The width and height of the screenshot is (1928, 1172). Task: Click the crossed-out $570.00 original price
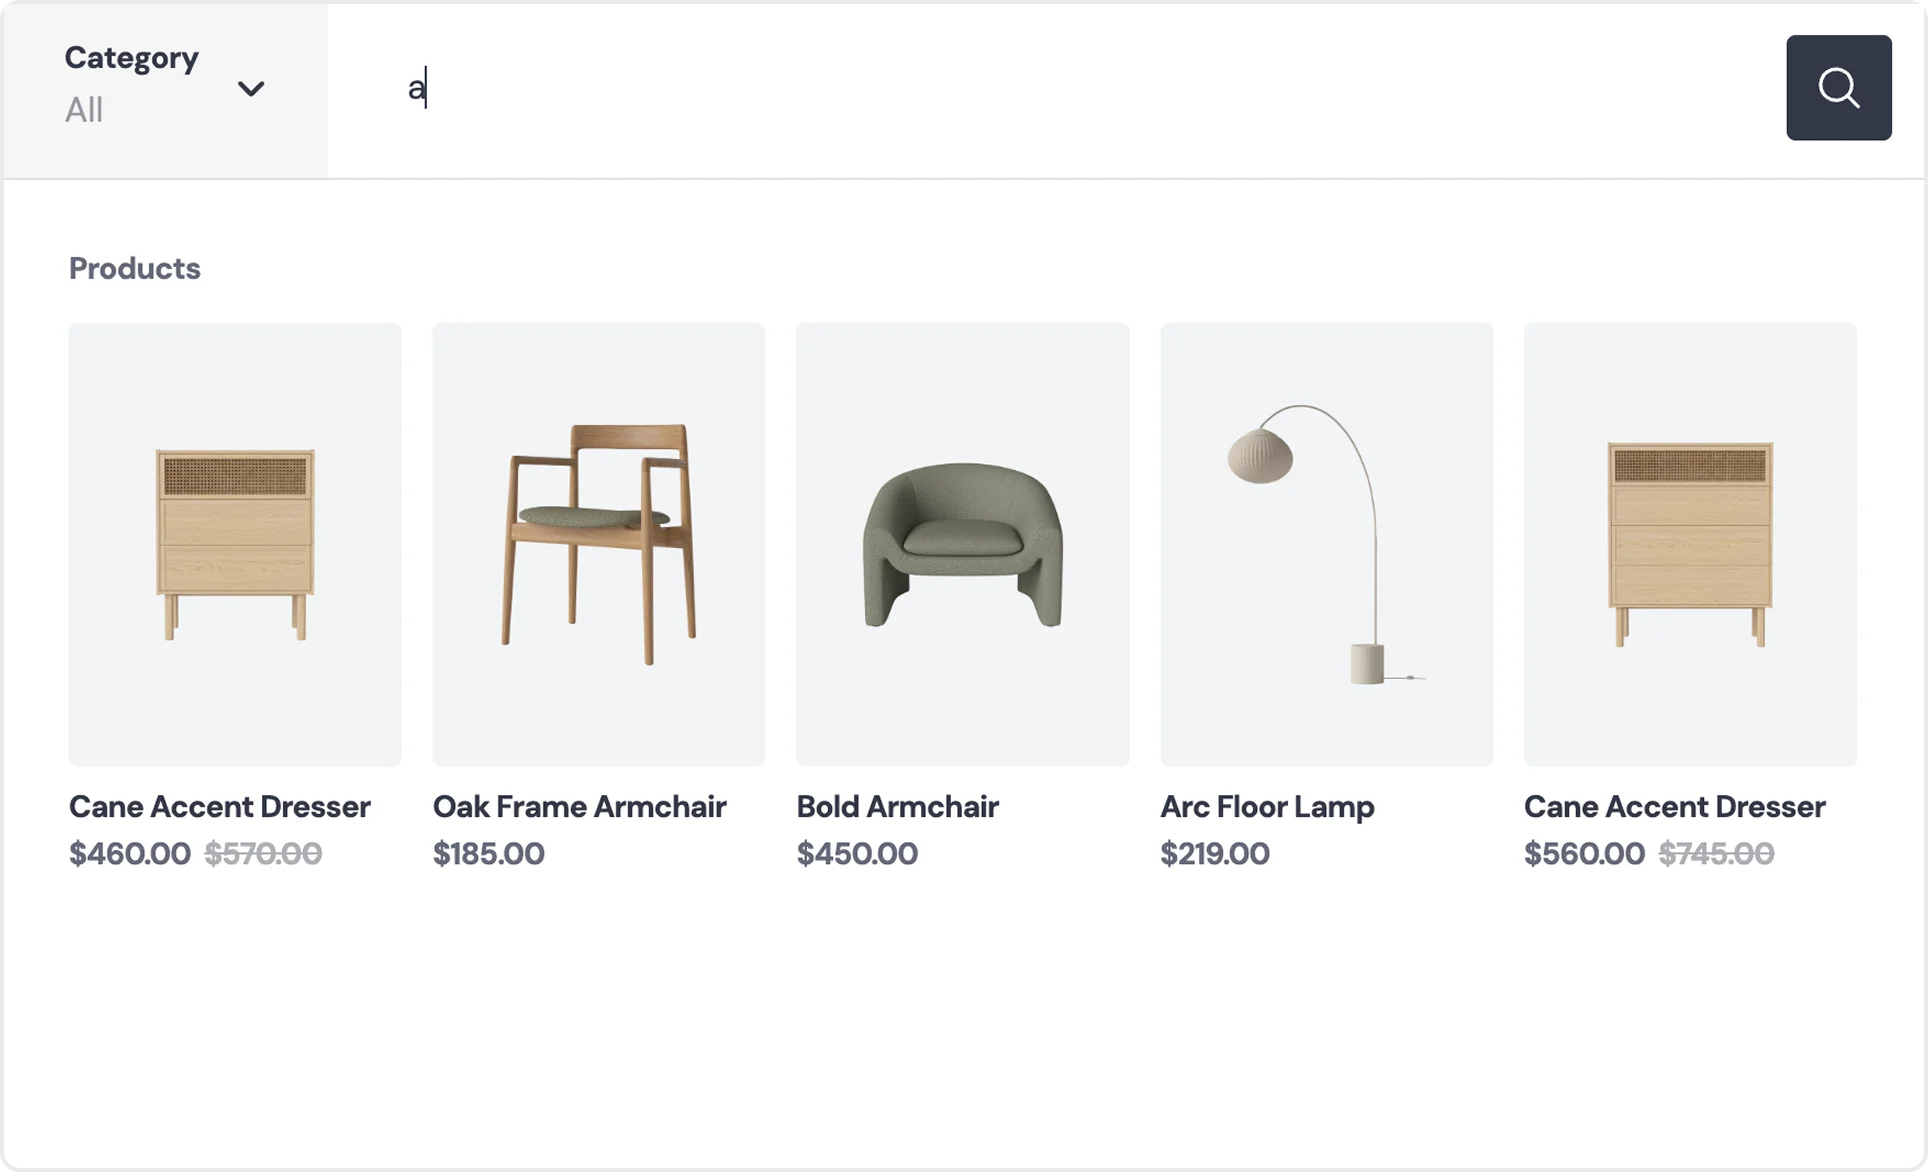tap(263, 854)
